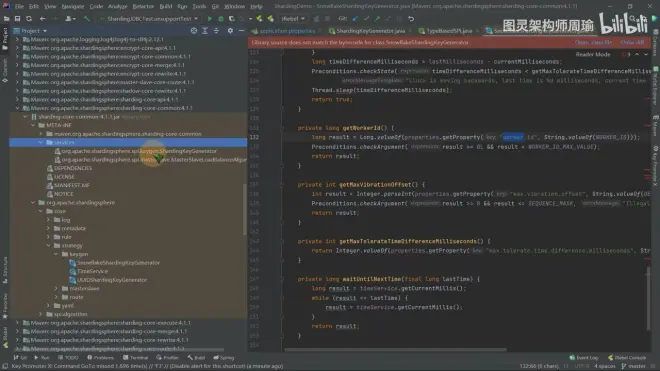Click the Debug bug icon

[x=221, y=19]
